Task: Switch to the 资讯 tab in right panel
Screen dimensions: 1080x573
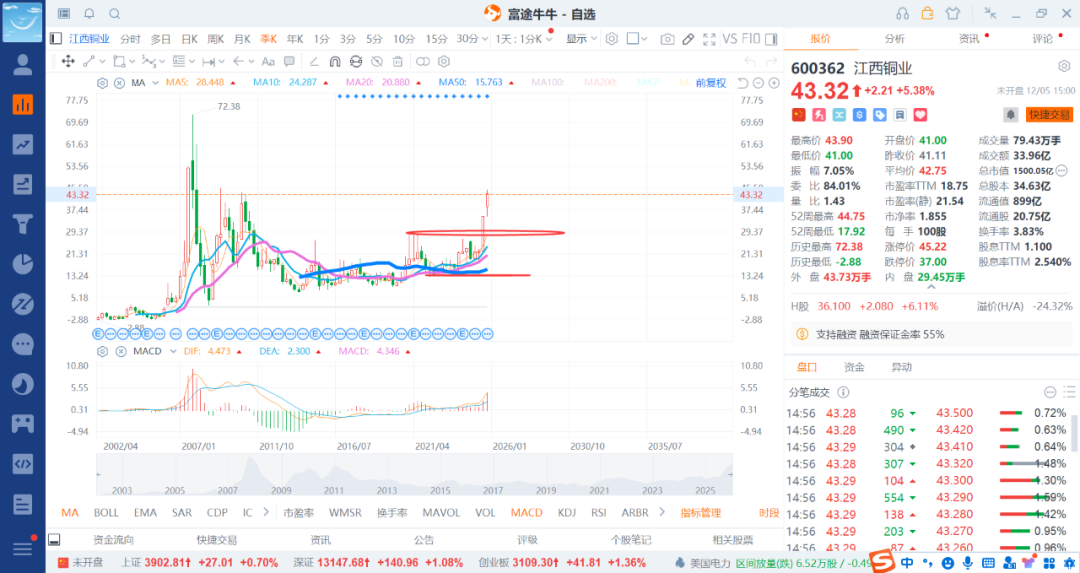Action: [968, 39]
